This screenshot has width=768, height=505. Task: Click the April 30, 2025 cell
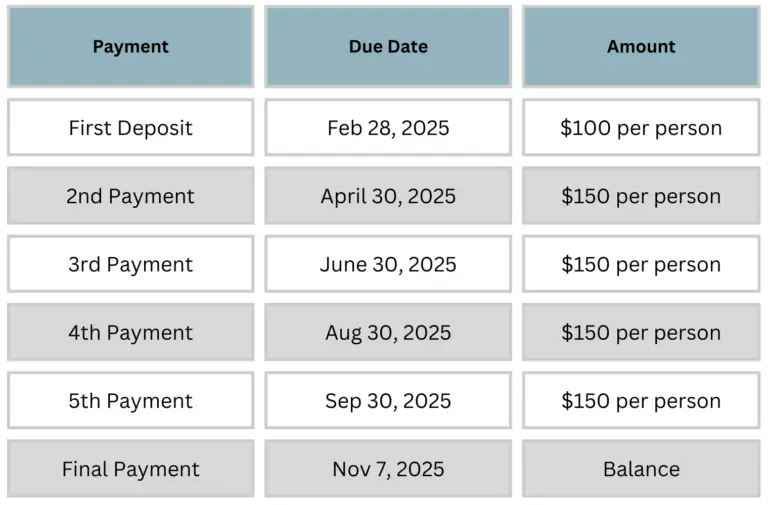click(x=388, y=196)
